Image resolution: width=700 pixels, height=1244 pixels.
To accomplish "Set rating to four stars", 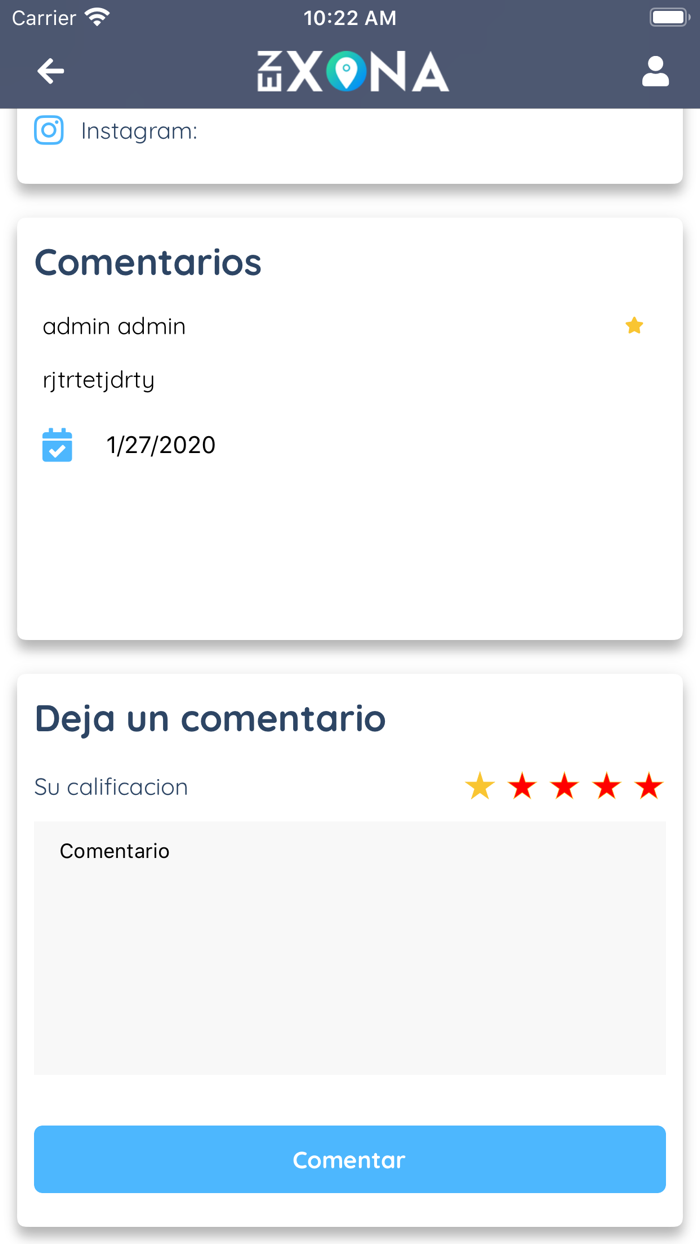I will [x=607, y=787].
